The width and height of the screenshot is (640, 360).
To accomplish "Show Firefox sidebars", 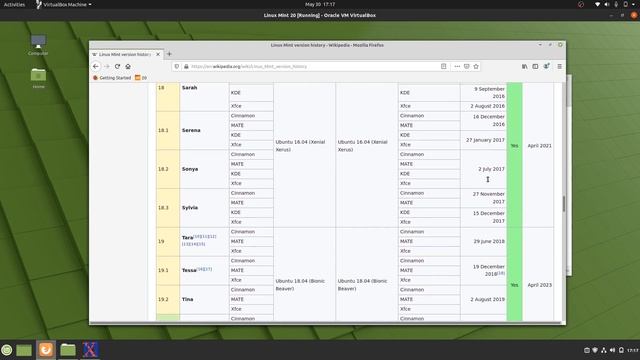I will 535,66.
